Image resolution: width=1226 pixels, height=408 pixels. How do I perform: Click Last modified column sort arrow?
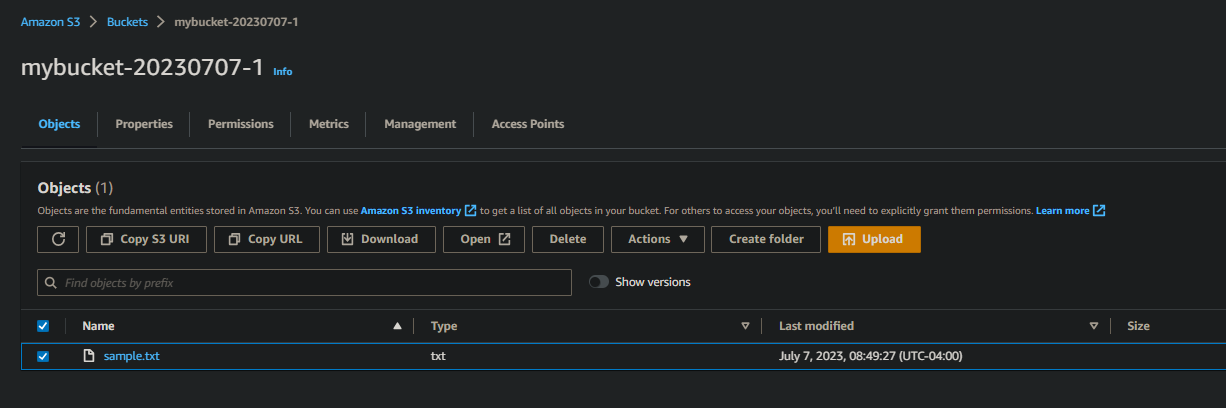click(1094, 326)
